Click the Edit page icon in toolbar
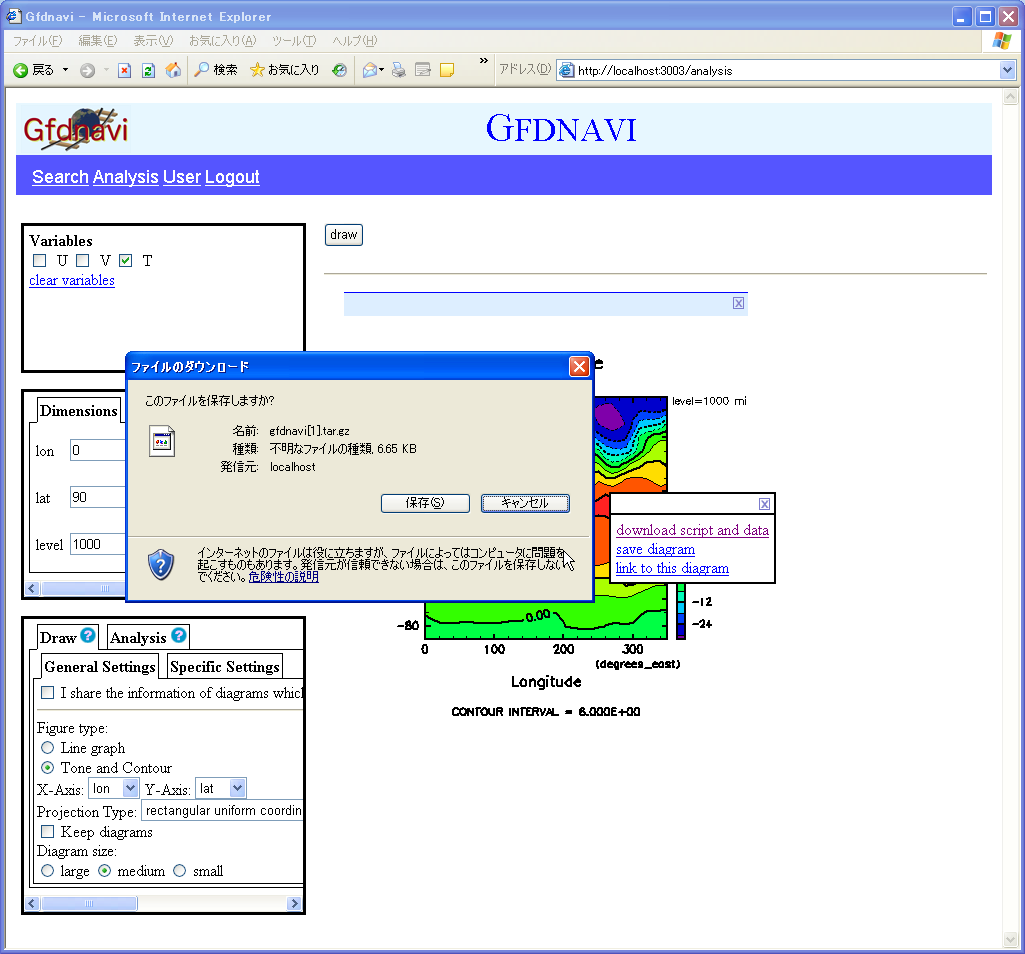The image size is (1025, 954). pyautogui.click(x=423, y=70)
